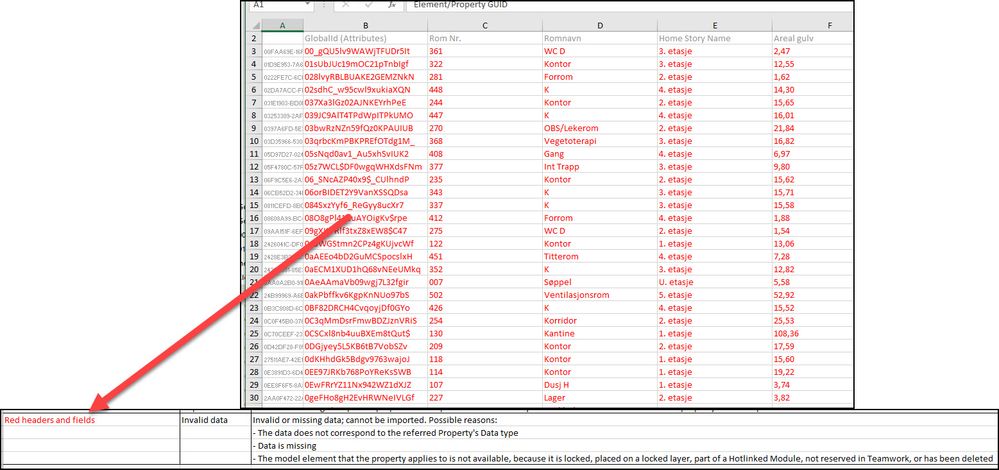
Task: Select the Korridor cell
Action: (600, 320)
